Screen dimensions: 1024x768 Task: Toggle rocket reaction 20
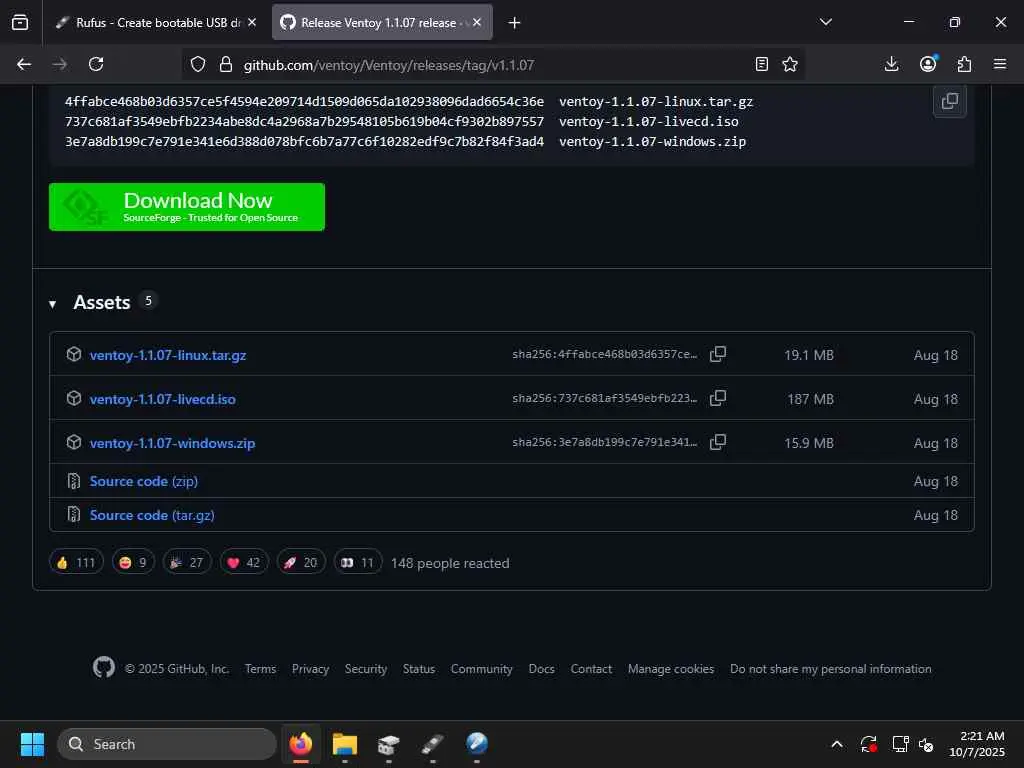[x=300, y=562]
